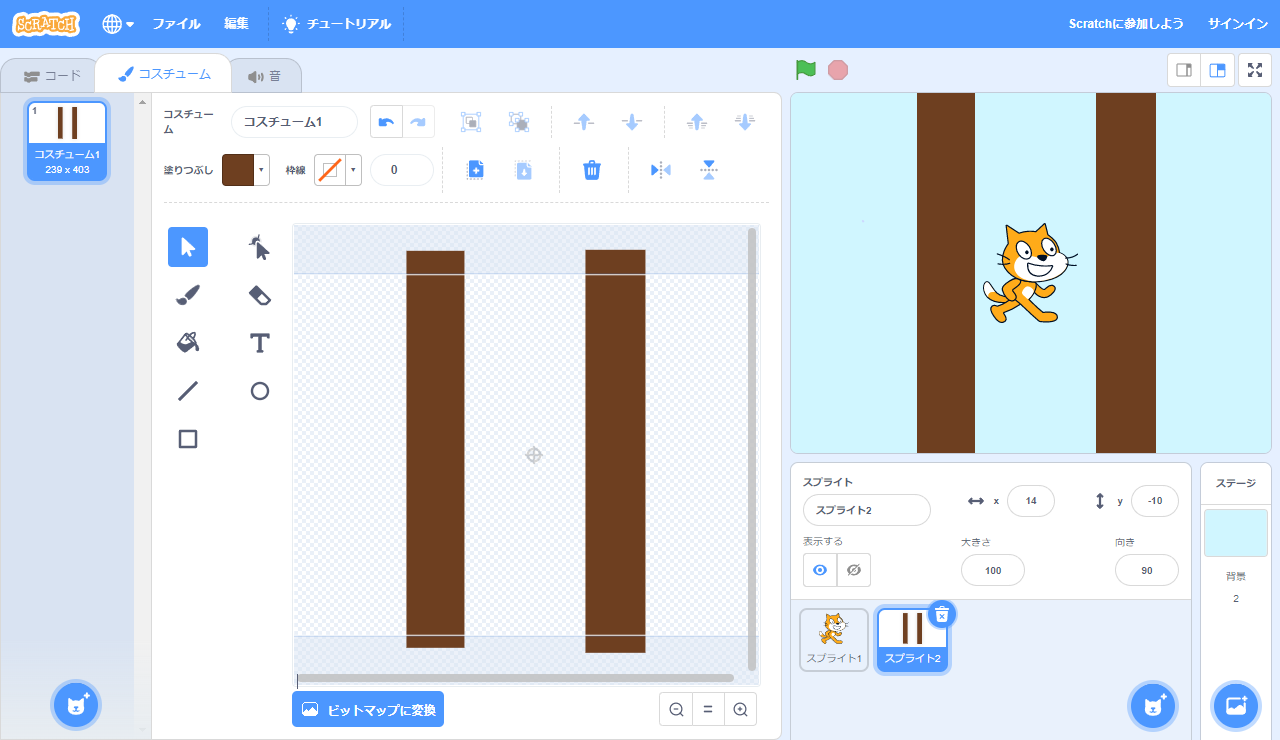The width and height of the screenshot is (1280, 740).
Task: Open the 枠線 outline color dropdown
Action: point(337,170)
